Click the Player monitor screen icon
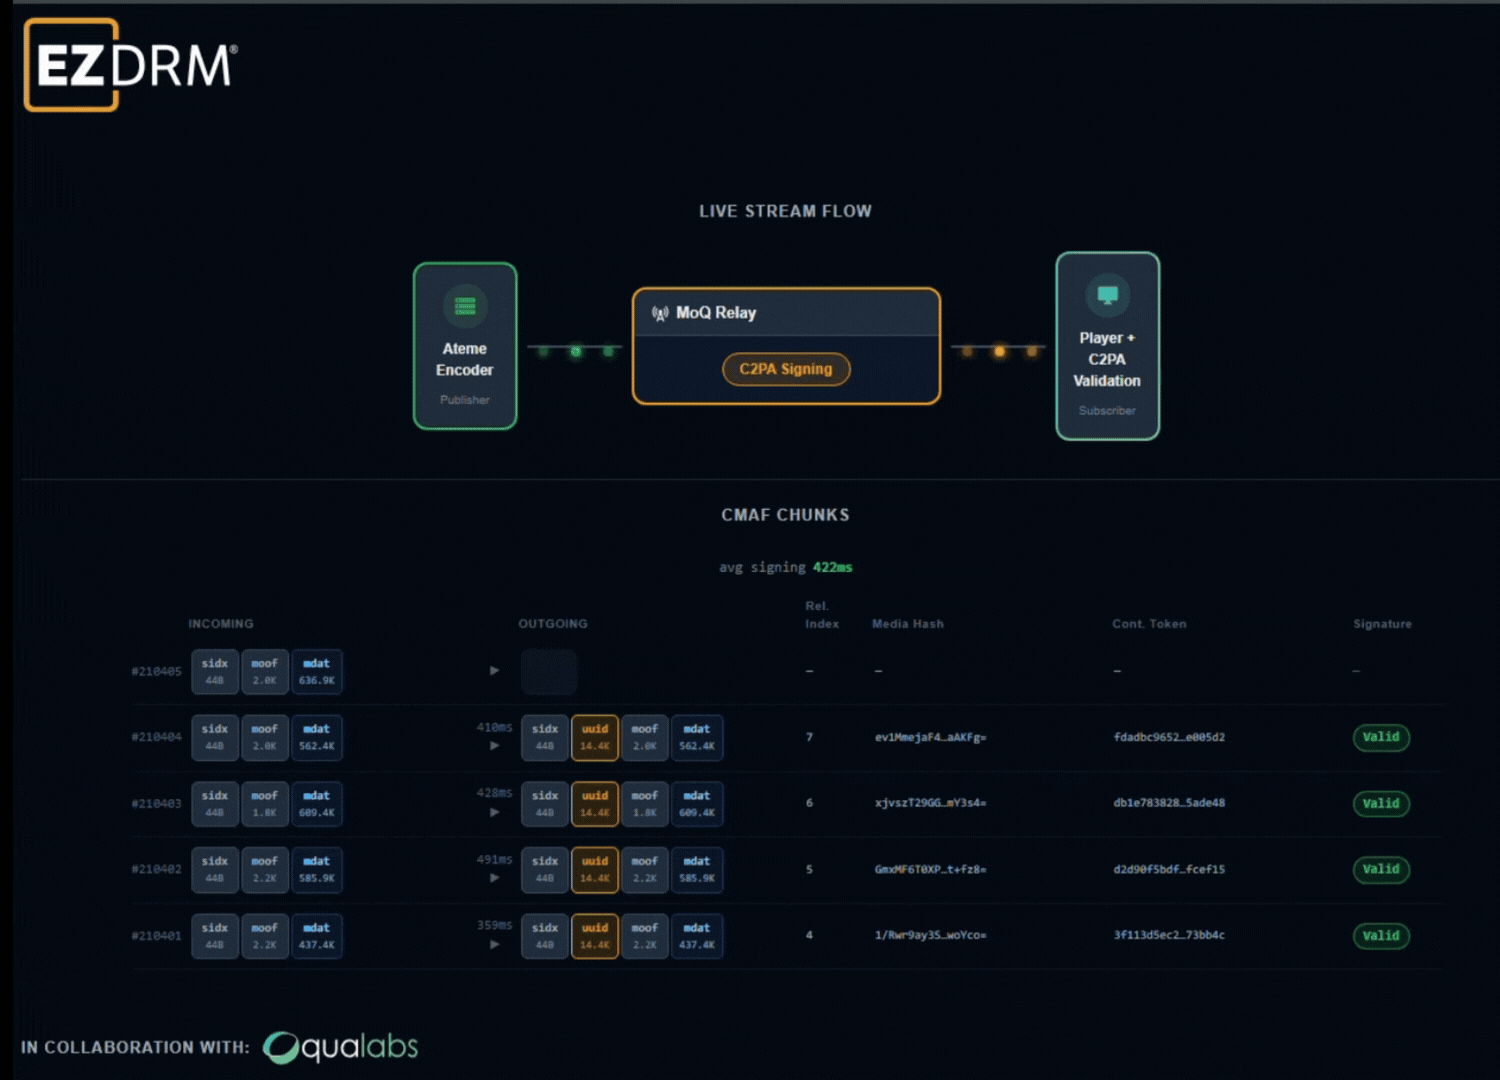The width and height of the screenshot is (1500, 1080). click(x=1107, y=295)
